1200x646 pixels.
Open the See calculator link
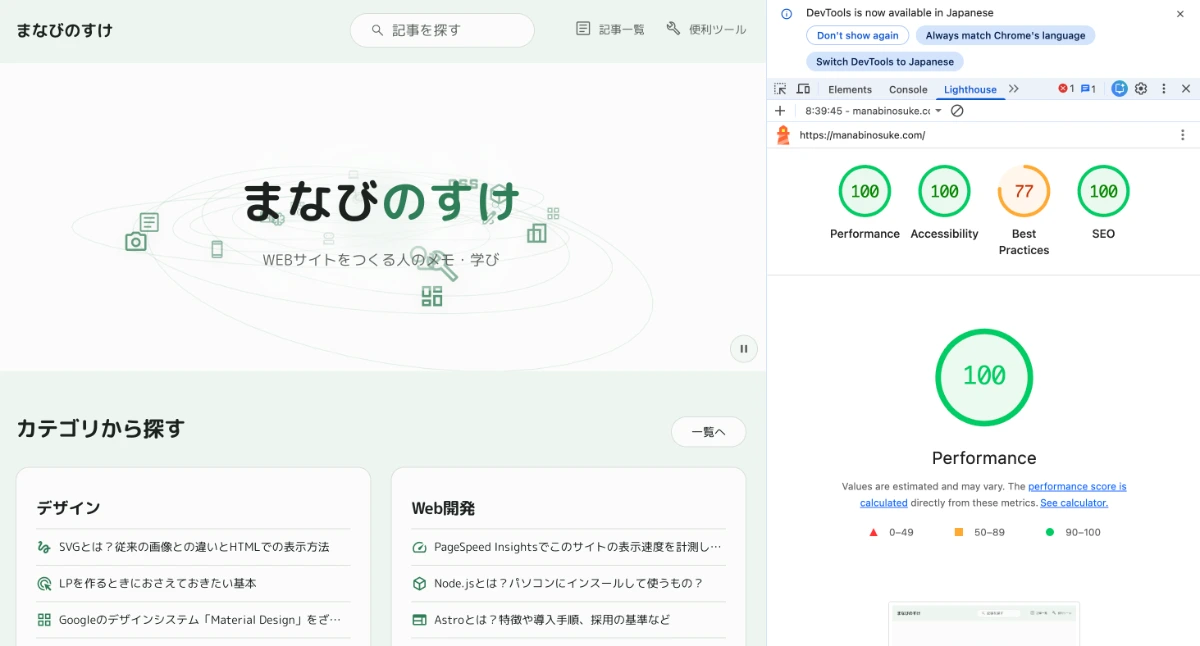[1074, 503]
